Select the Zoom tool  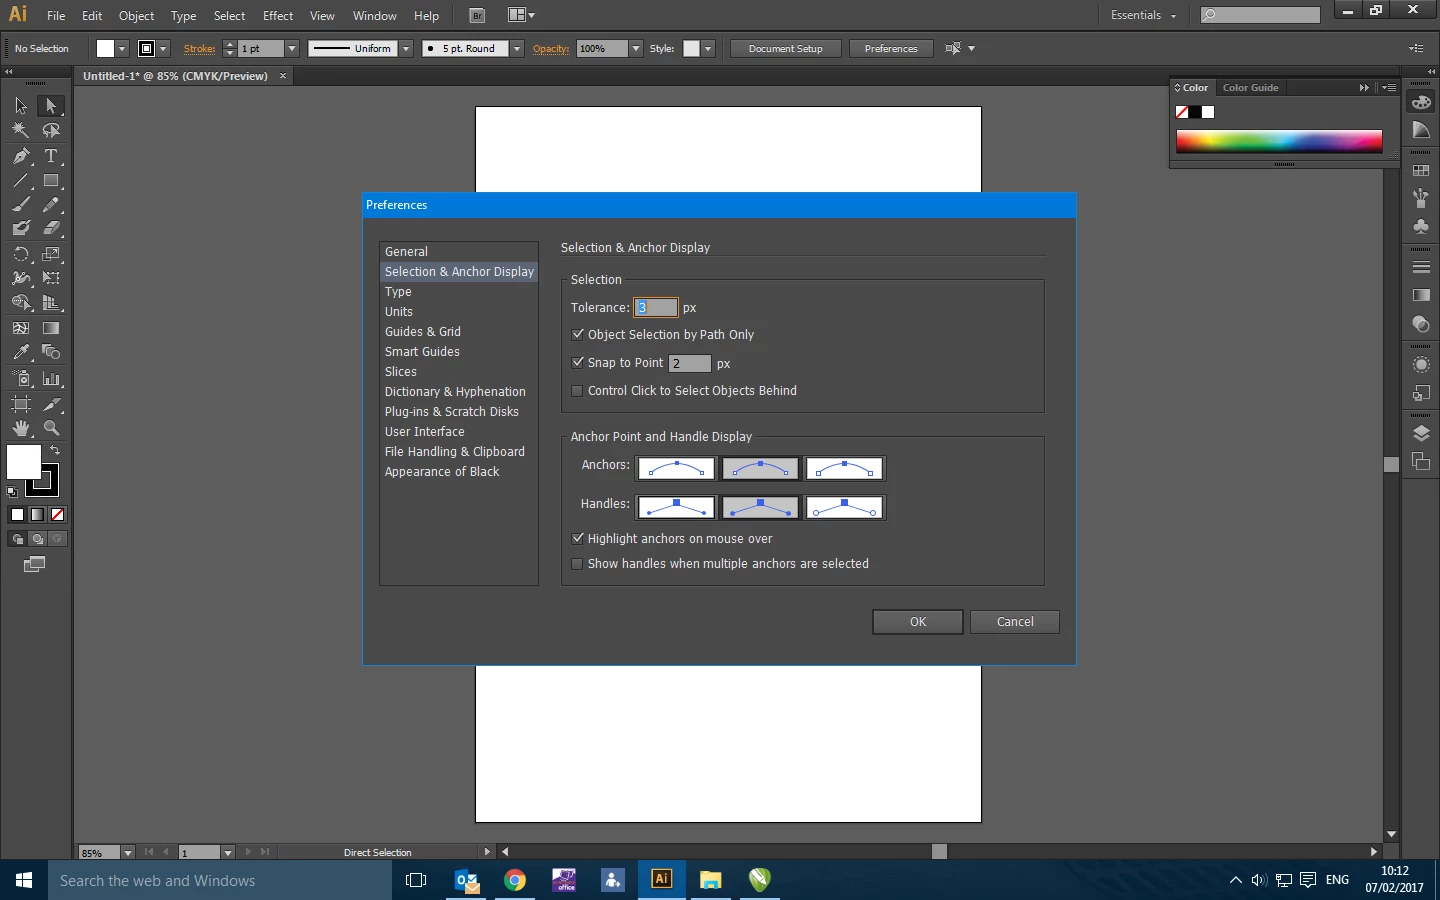(51, 428)
